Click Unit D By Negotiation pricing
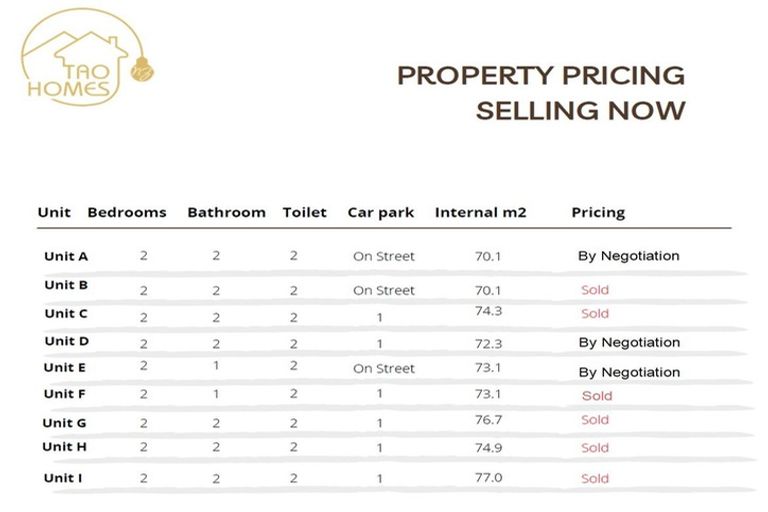Screen dimensions: 768x512 (x=628, y=343)
